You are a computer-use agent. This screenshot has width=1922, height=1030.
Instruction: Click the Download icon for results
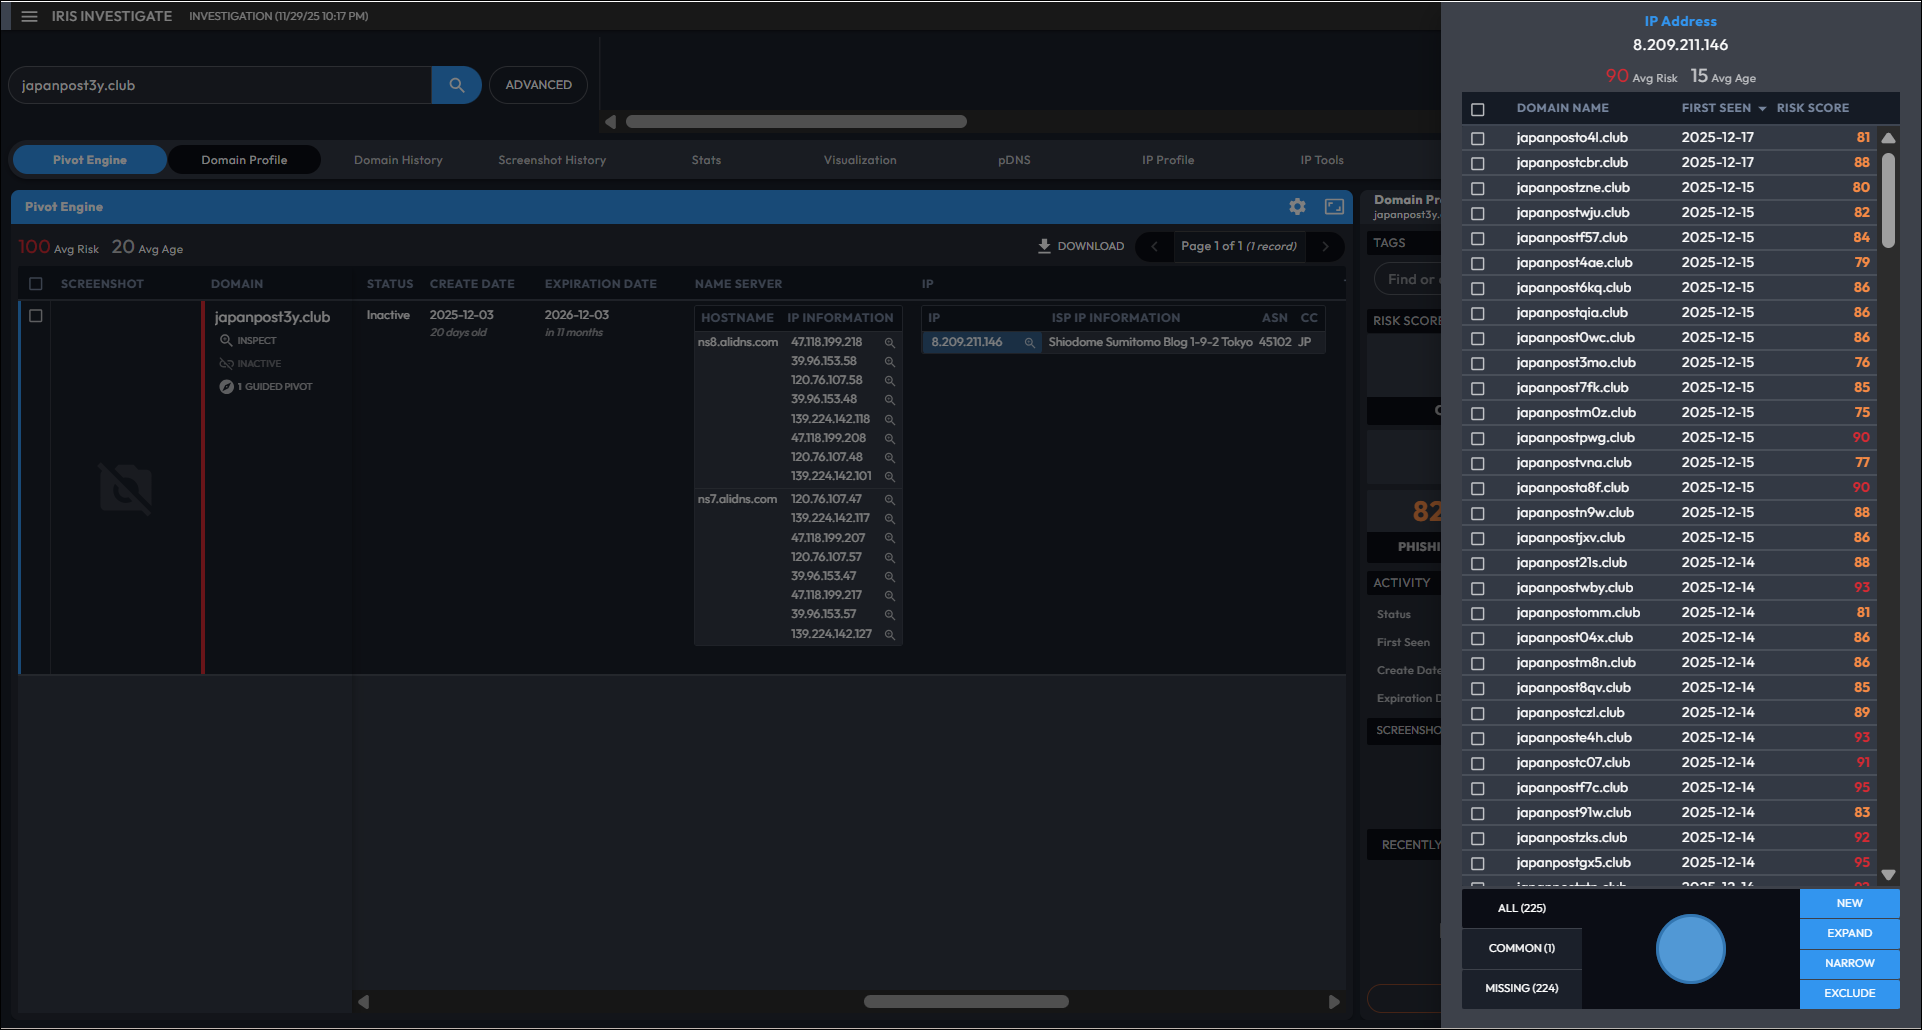tap(1044, 246)
